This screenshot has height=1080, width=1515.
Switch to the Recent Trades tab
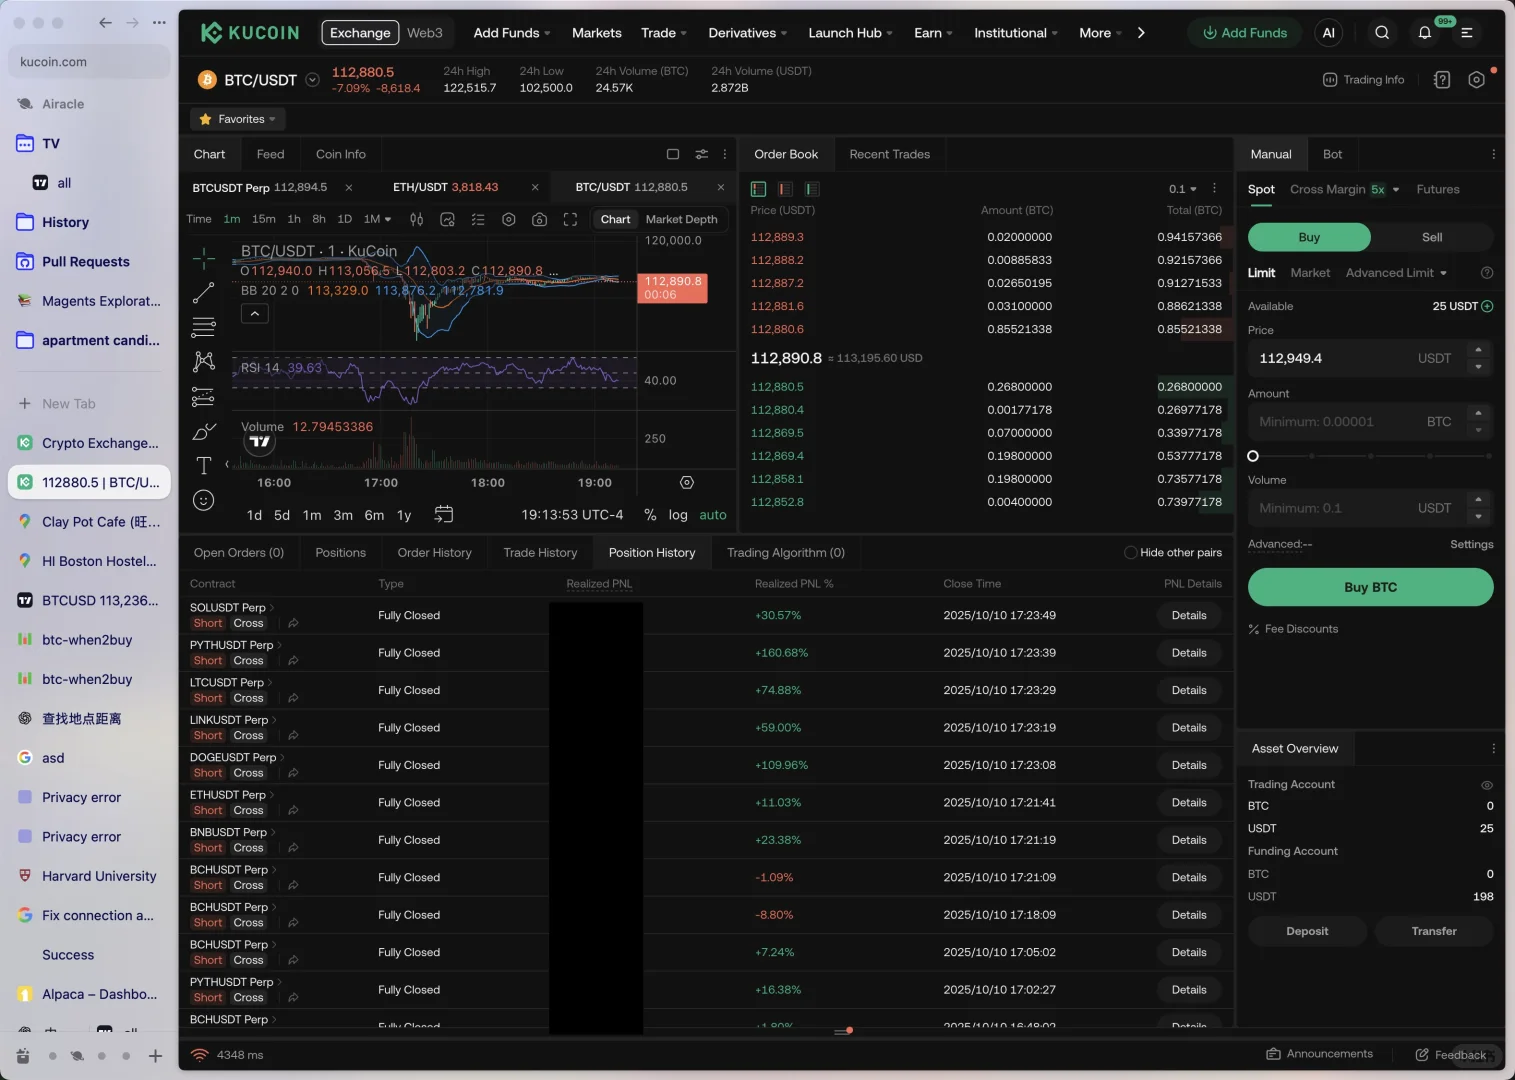coord(889,154)
